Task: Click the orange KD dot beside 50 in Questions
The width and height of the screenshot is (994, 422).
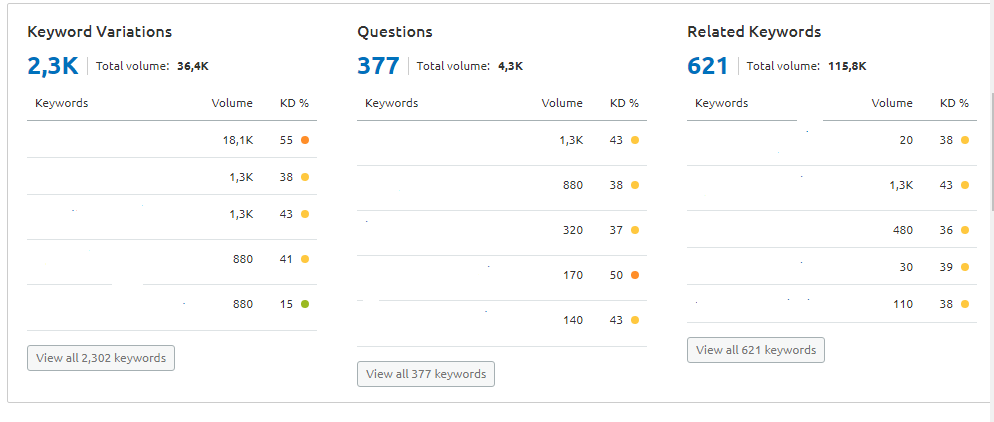Action: (x=635, y=275)
